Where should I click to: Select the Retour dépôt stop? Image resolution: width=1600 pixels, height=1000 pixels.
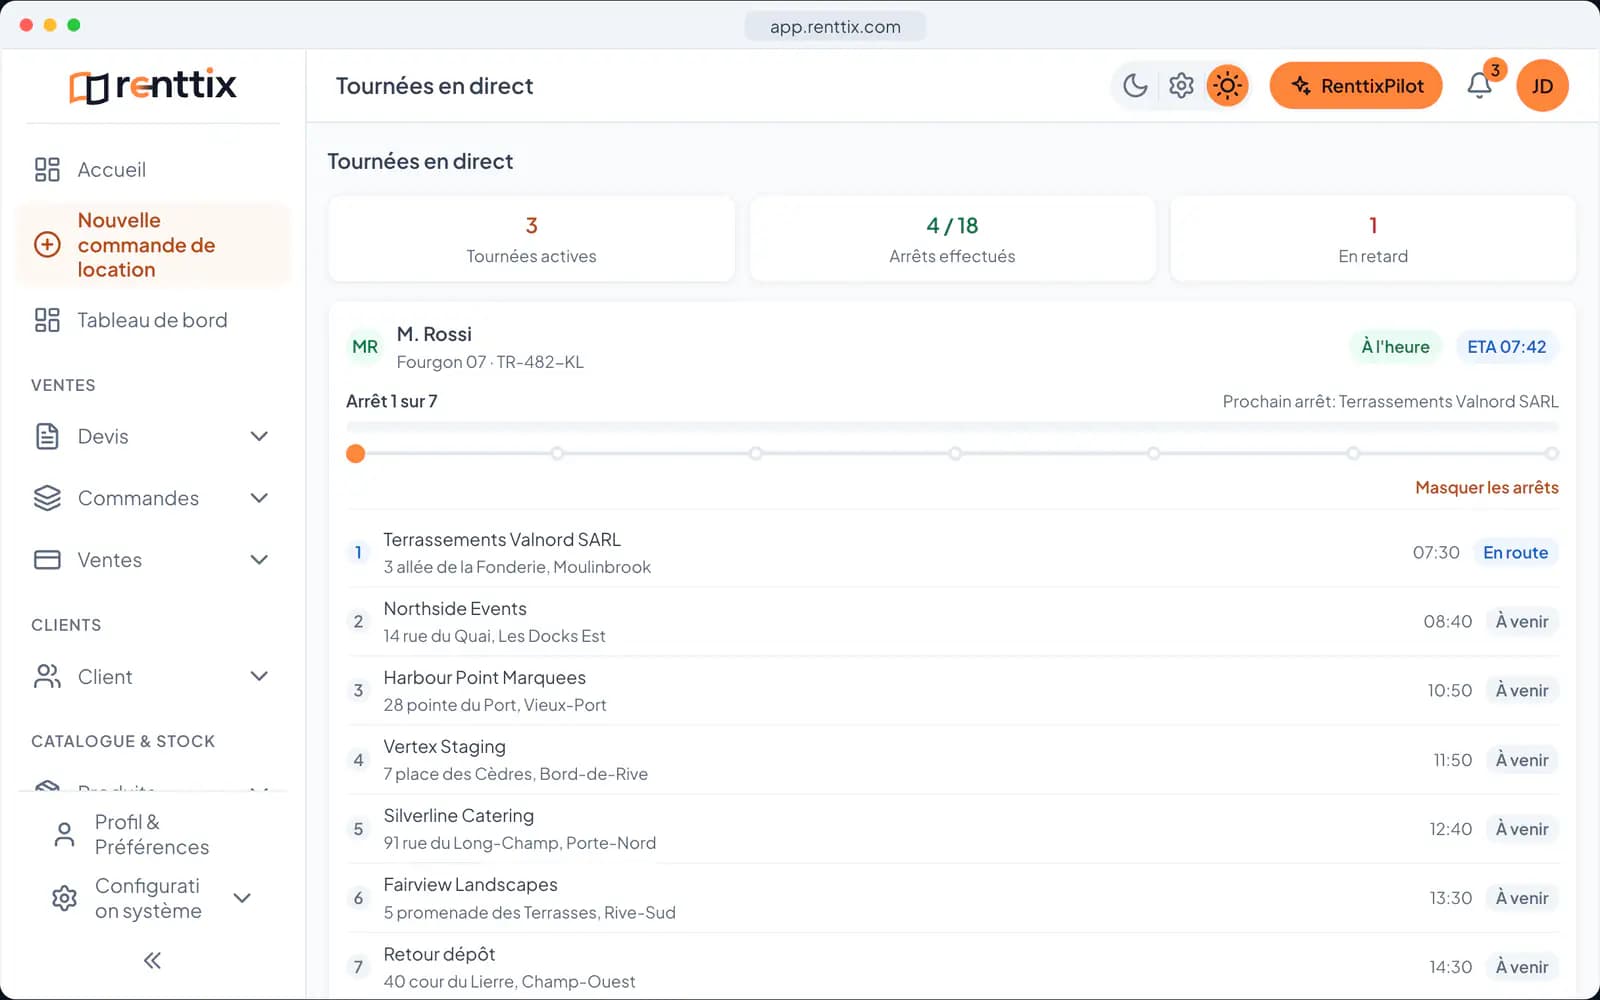click(x=952, y=967)
